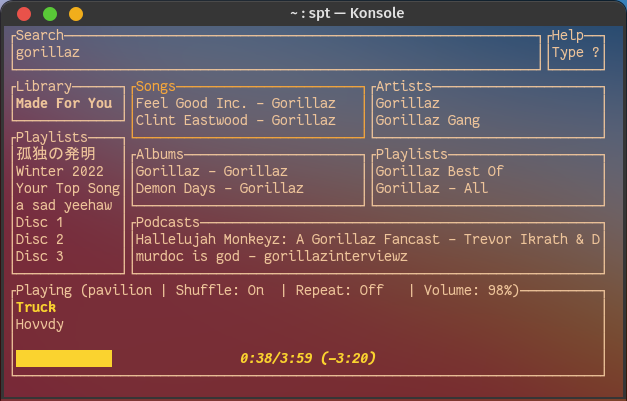Open the Gorillaz Gang artist result
This screenshot has width=627, height=401.
428,121
